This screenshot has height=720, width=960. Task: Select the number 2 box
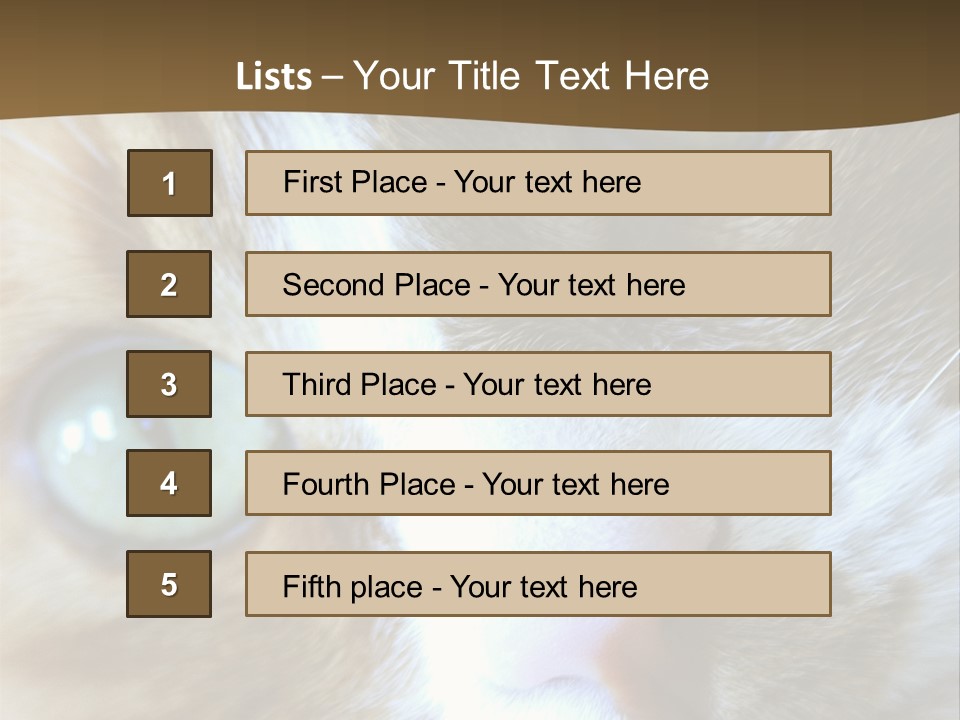tap(169, 284)
